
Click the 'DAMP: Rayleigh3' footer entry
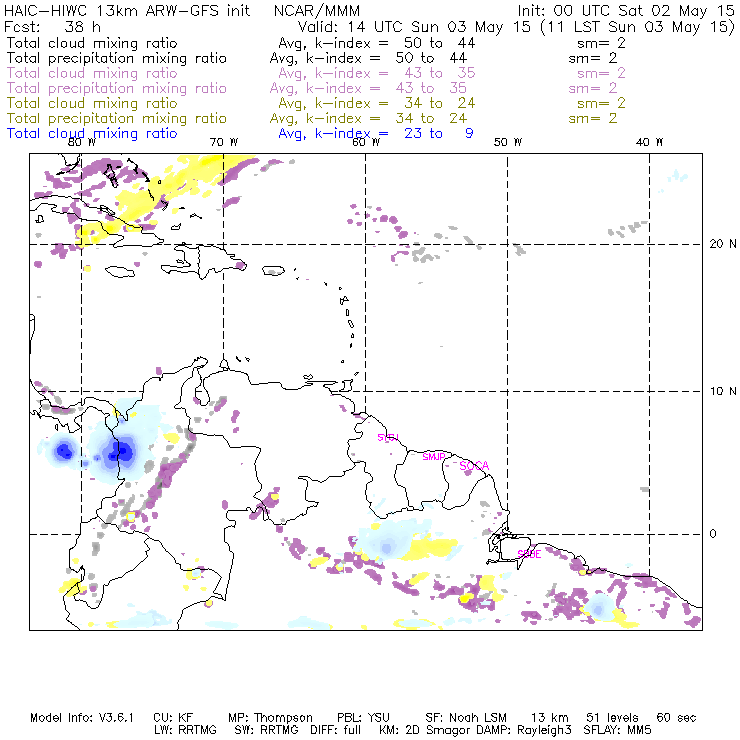pyautogui.click(x=523, y=730)
